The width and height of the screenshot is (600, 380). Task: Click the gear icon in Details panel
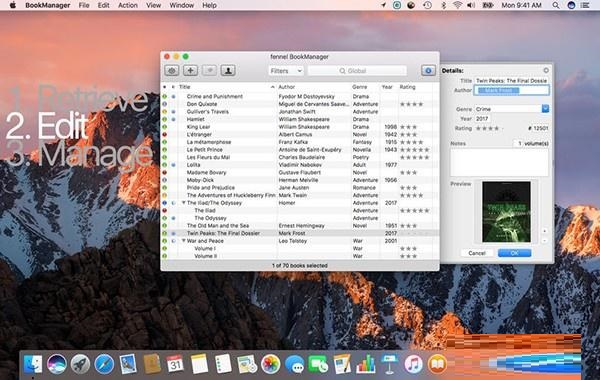click(546, 70)
